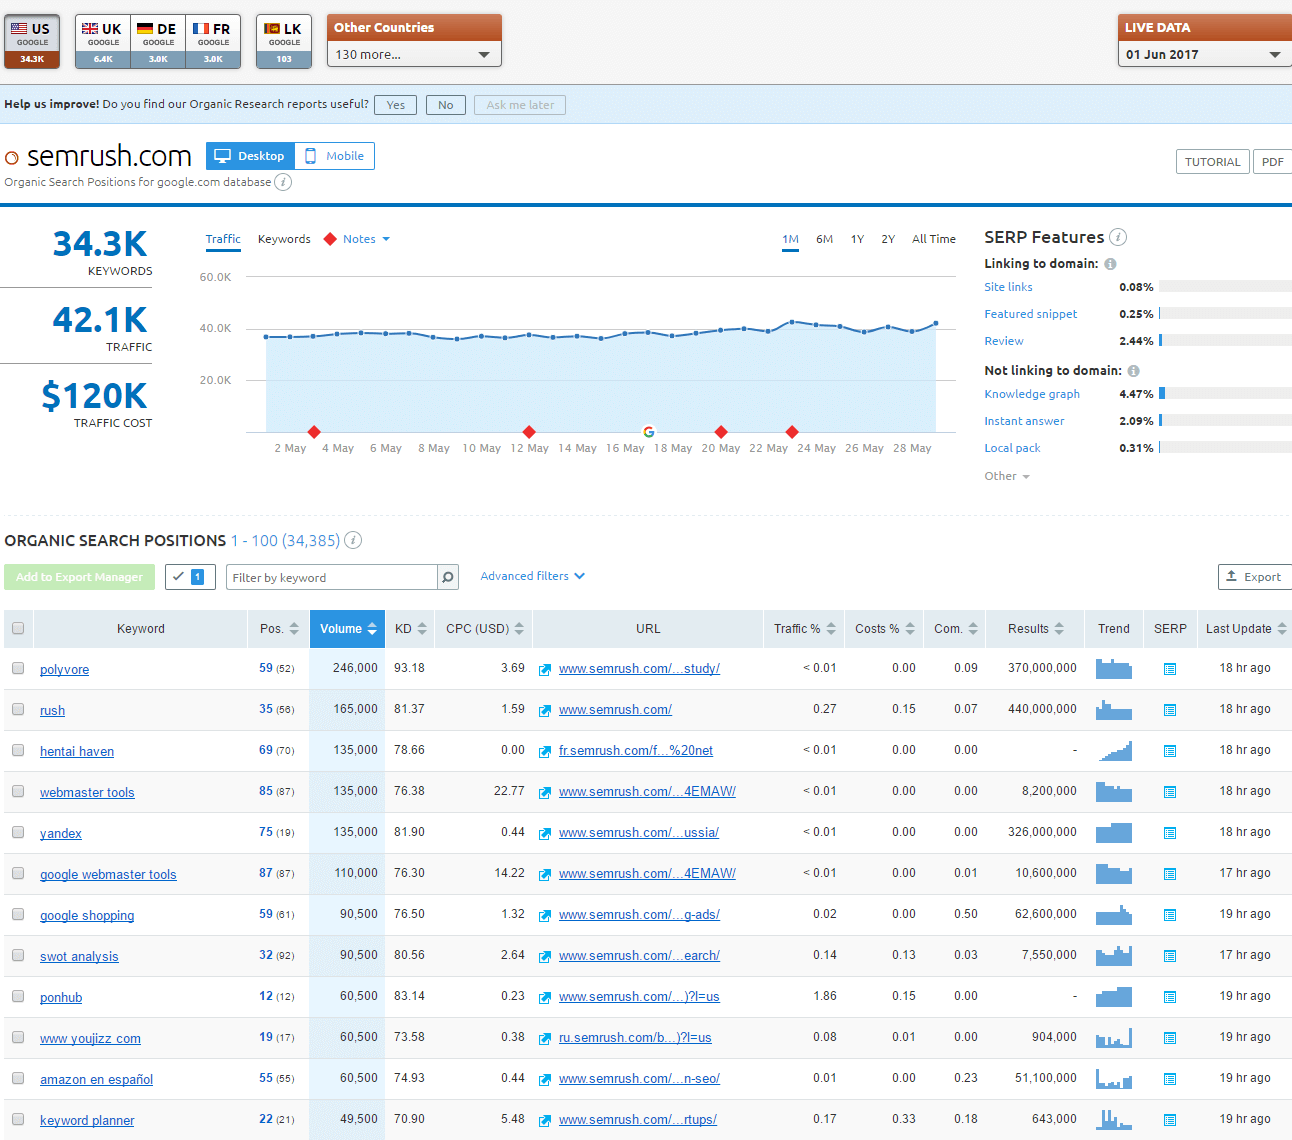The width and height of the screenshot is (1292, 1140).
Task: Click info icon next to SERP Features
Action: [1118, 237]
